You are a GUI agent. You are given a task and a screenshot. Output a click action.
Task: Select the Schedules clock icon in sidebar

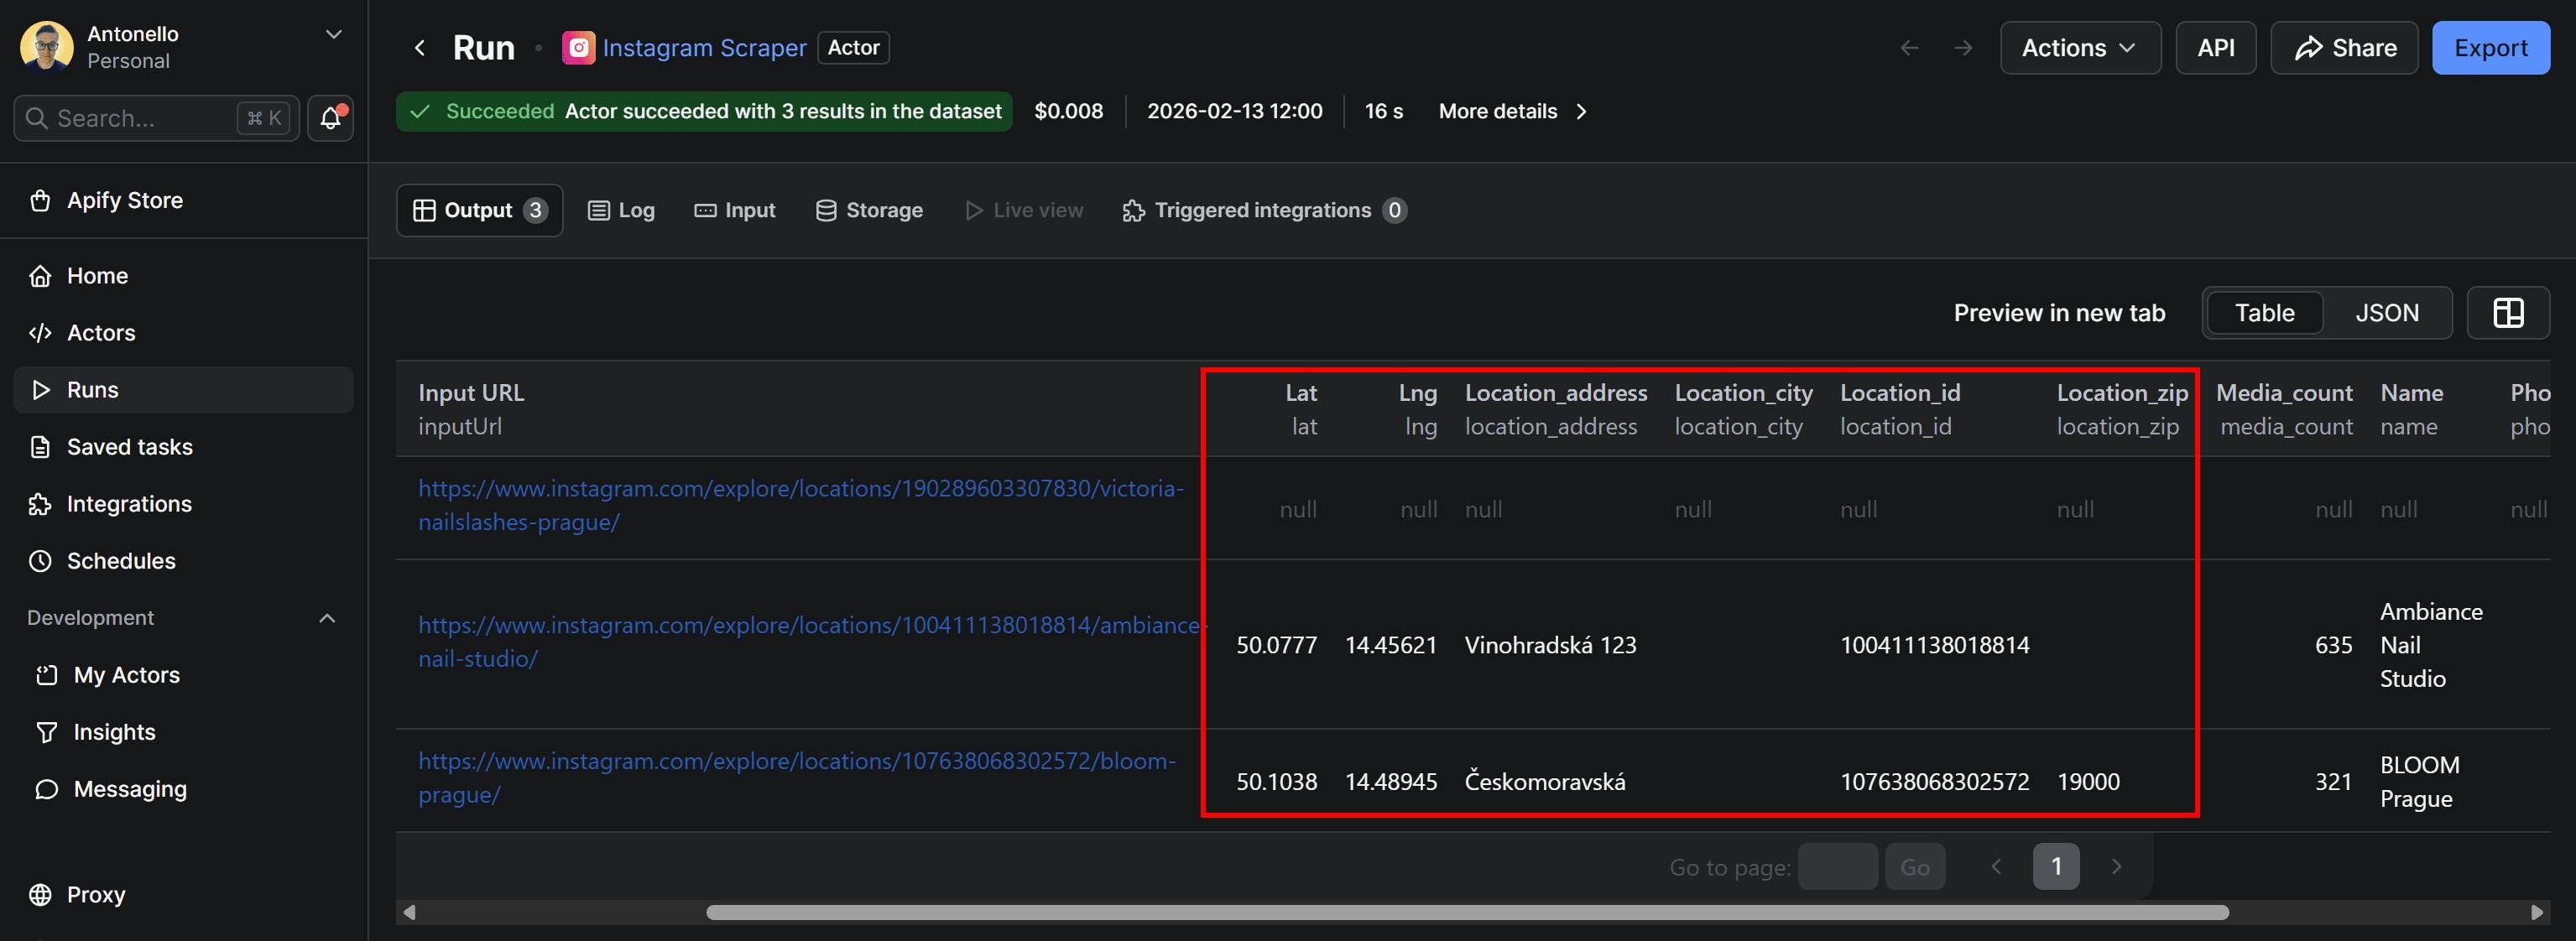click(x=41, y=561)
